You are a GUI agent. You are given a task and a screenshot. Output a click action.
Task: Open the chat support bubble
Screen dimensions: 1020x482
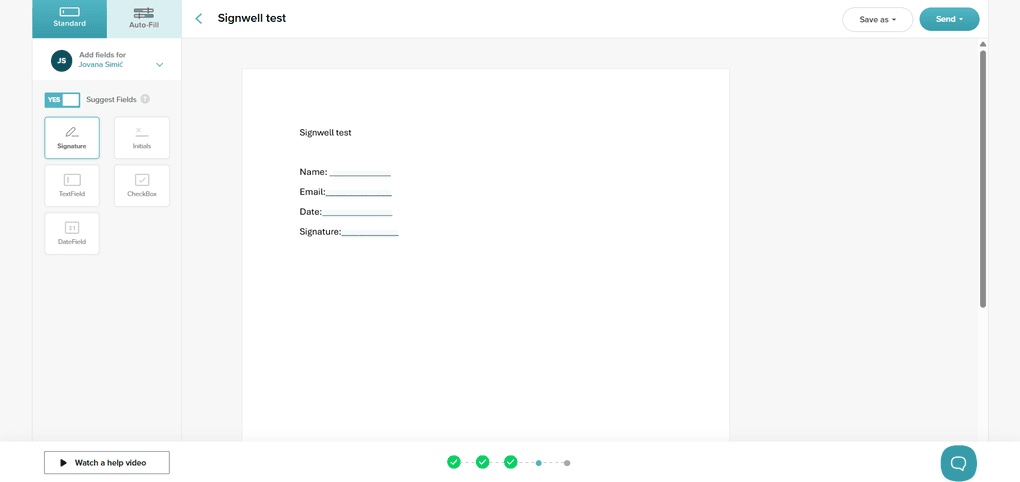click(x=959, y=463)
